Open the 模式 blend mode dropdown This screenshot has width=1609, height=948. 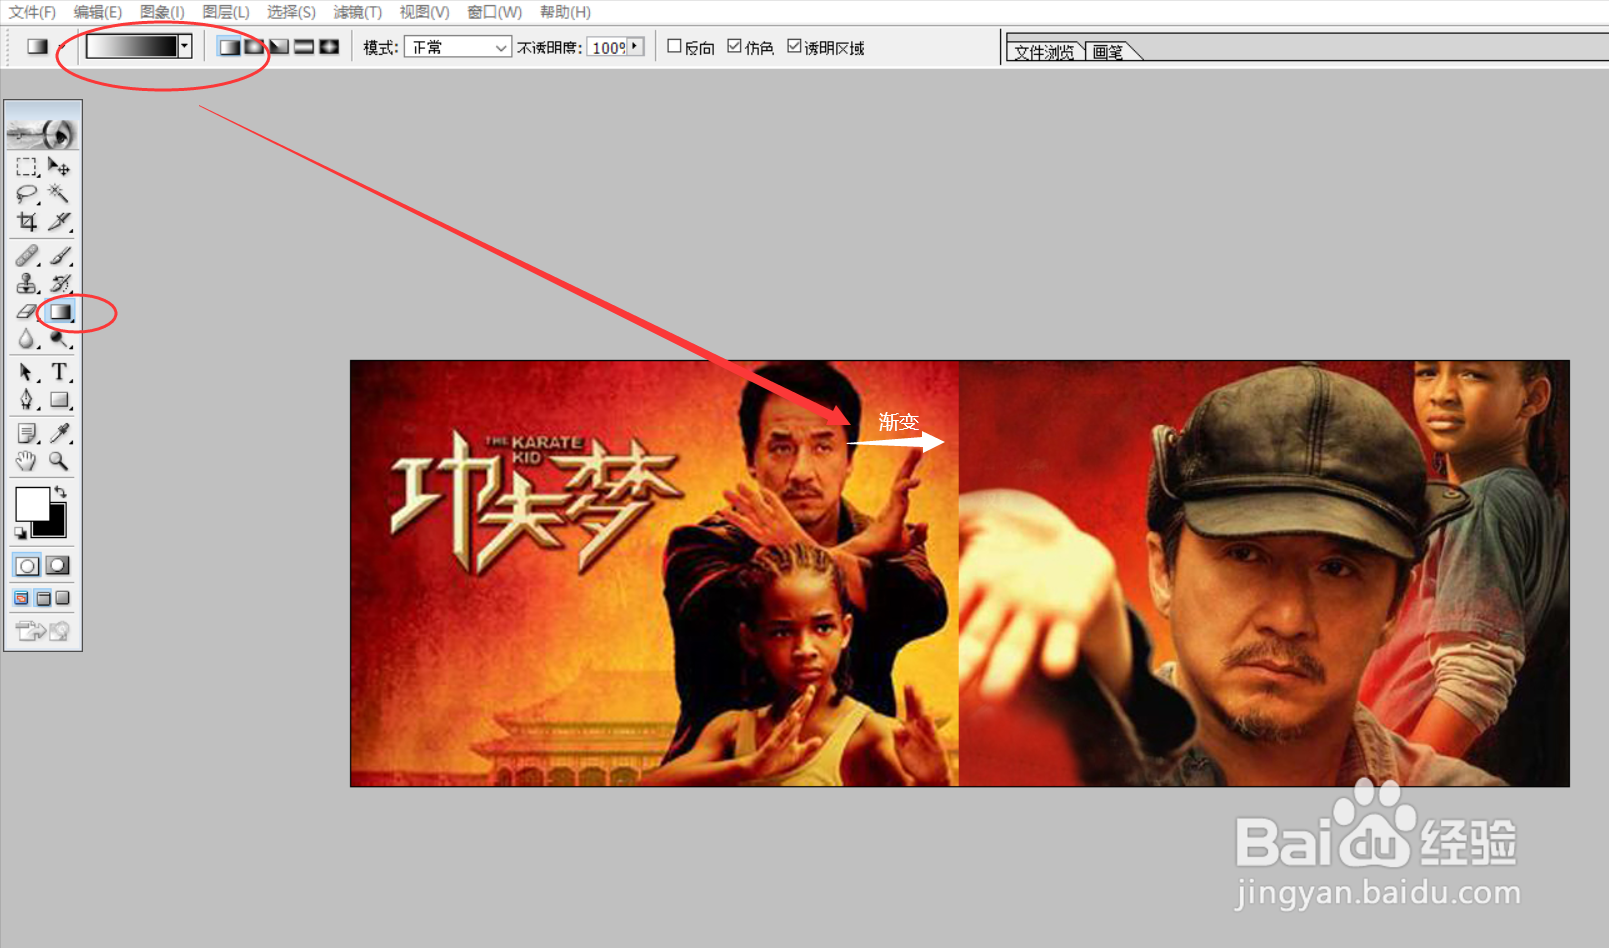(458, 47)
